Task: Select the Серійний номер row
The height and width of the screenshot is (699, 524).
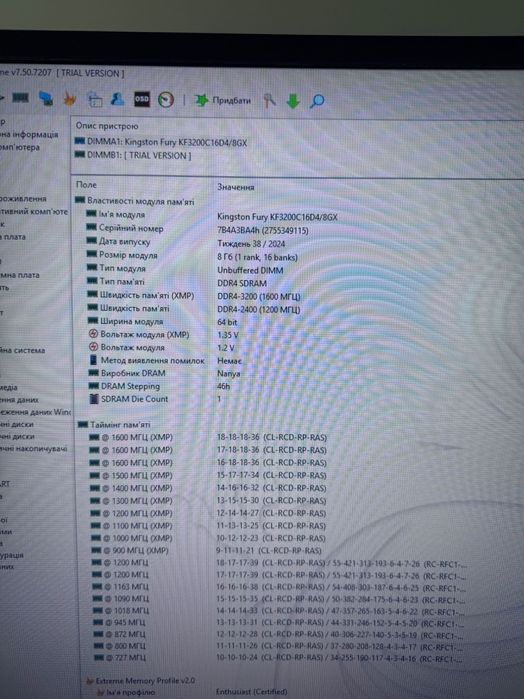Action: 197,229
